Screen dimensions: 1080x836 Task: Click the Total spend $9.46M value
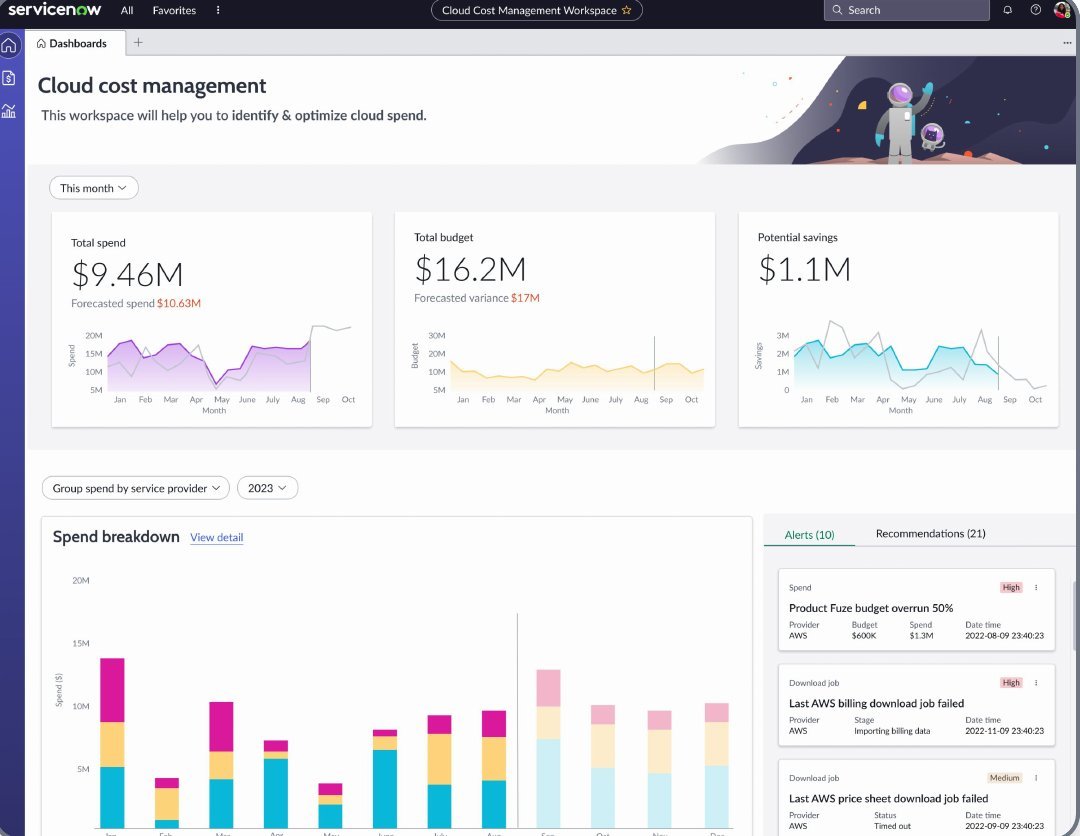tap(127, 274)
